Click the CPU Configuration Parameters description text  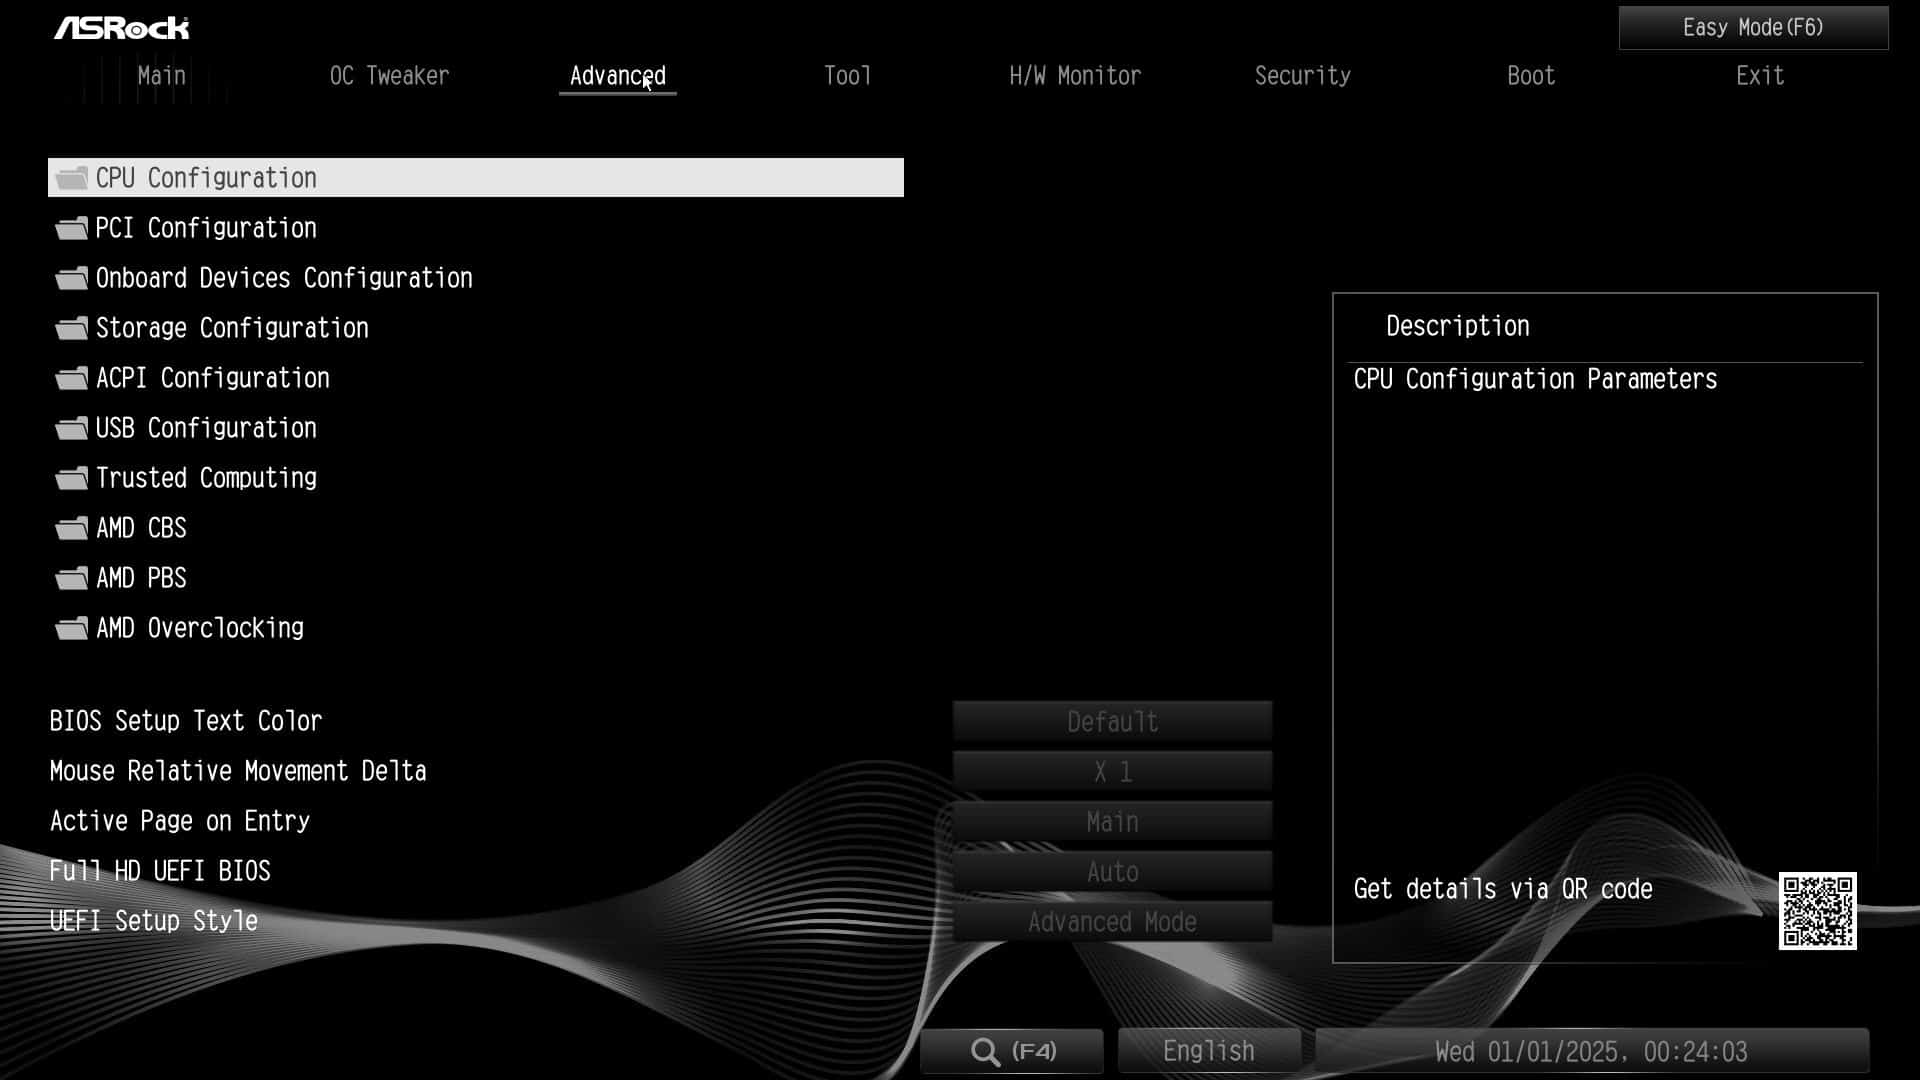(1535, 379)
